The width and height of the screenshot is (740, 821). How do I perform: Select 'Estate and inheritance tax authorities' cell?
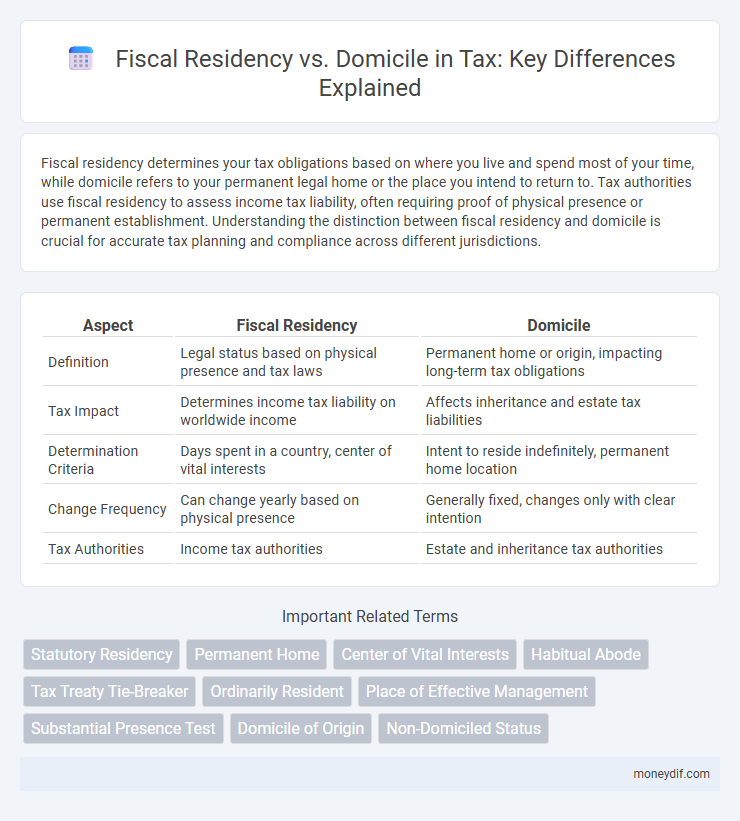tap(558, 549)
